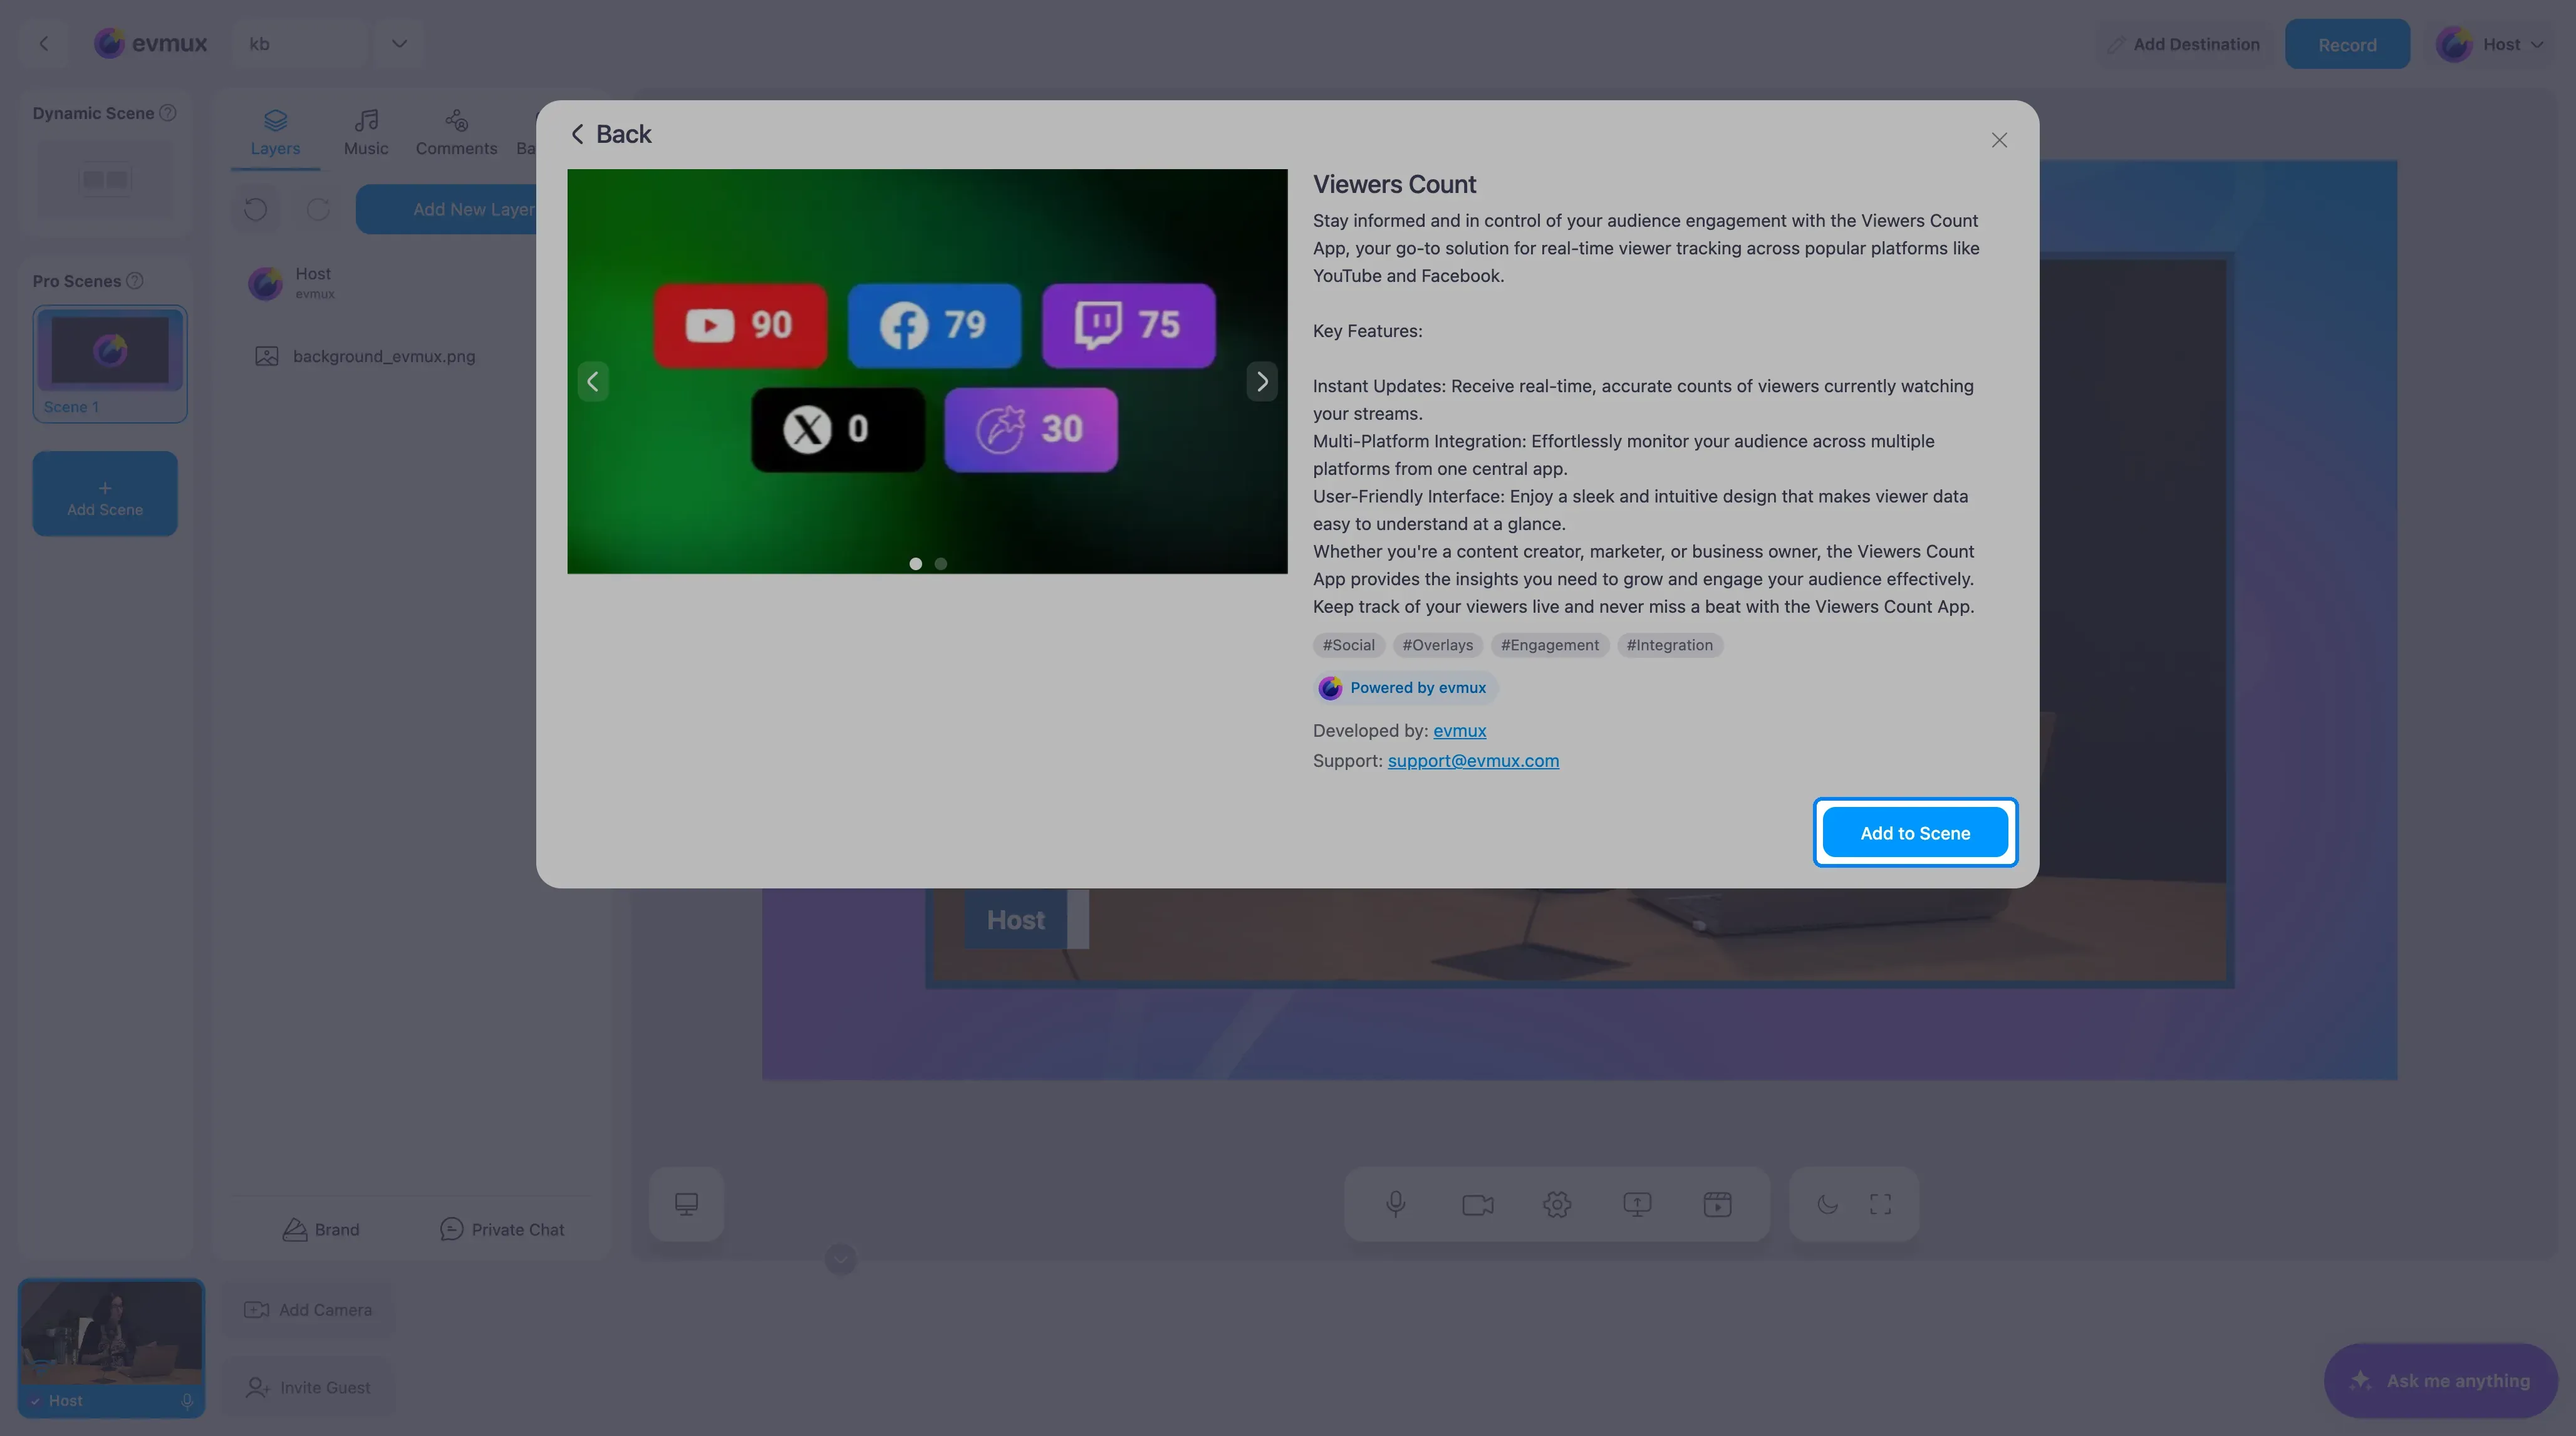This screenshot has height=1436, width=2576.
Task: Select the background_evmux.png layer
Action: [384, 356]
